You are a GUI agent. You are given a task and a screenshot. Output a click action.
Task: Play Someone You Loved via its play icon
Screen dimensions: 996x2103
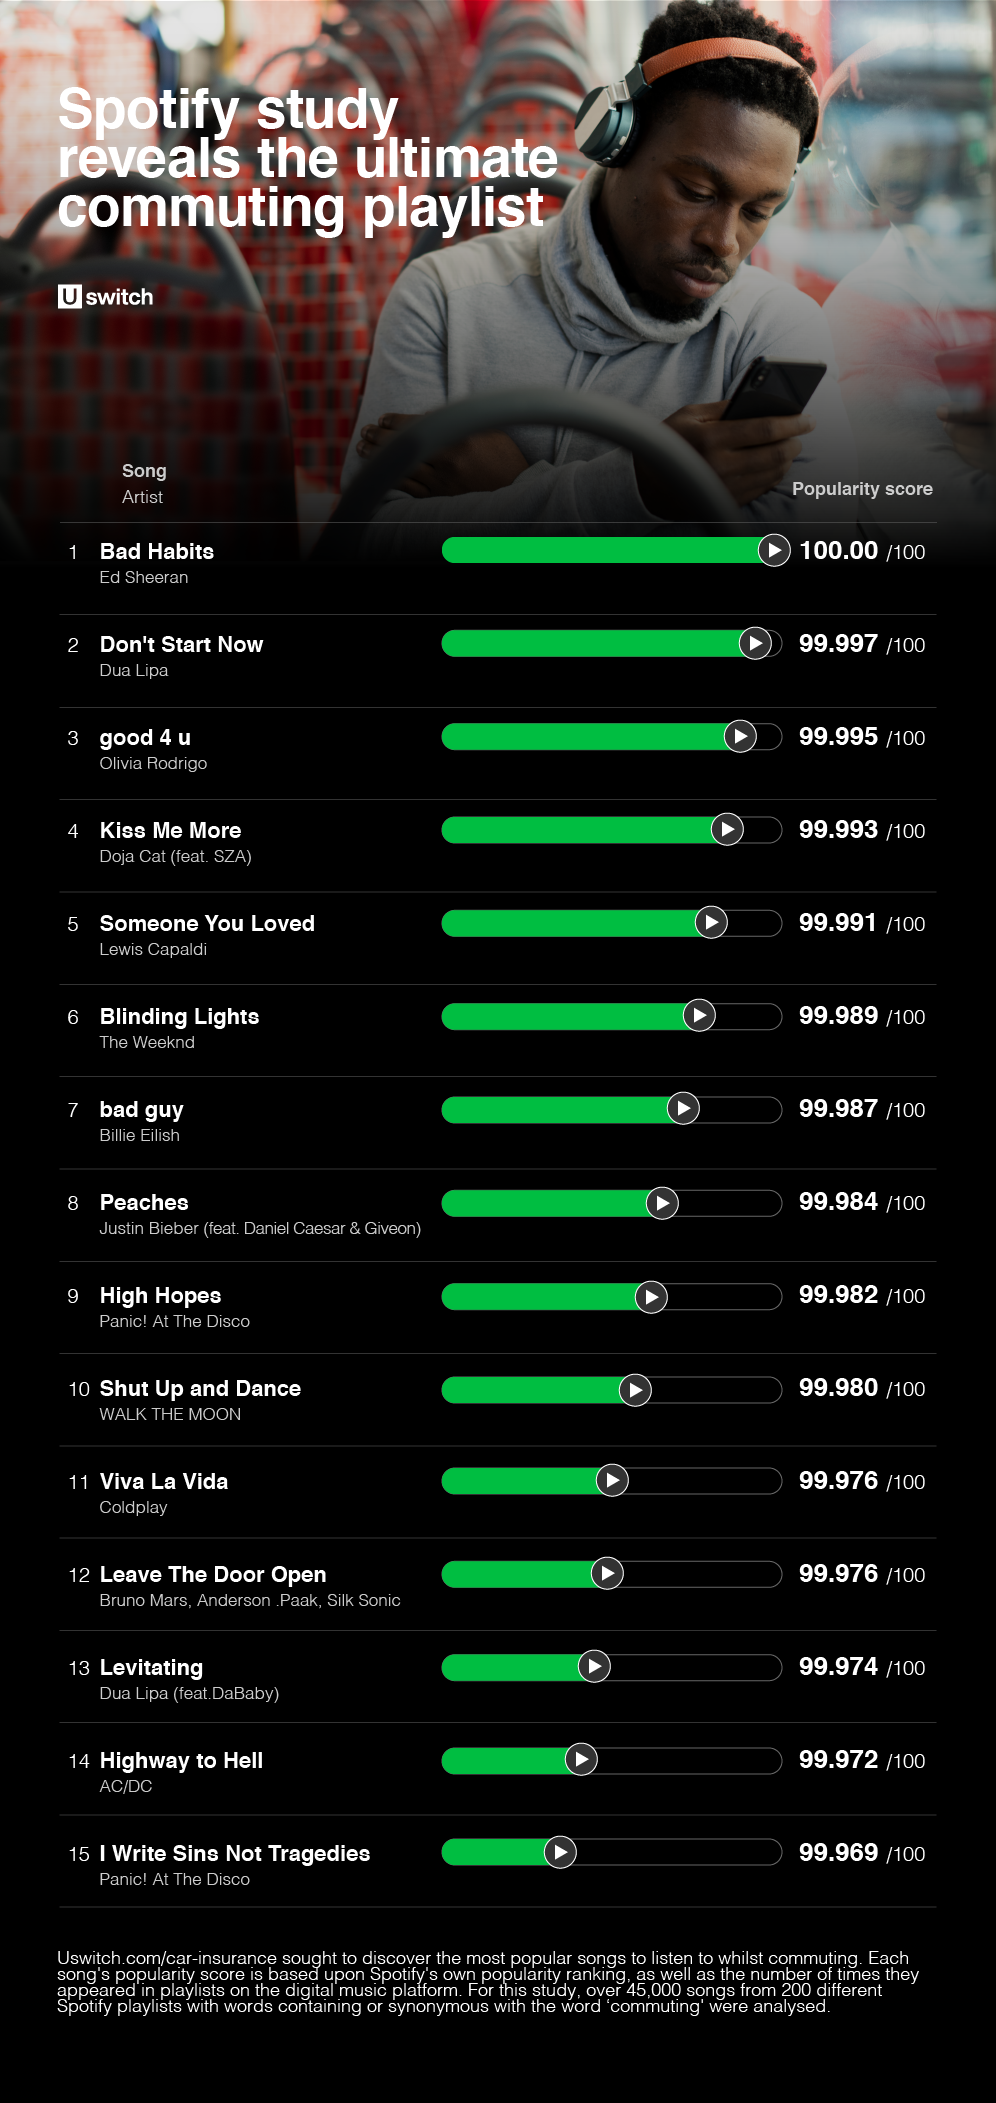(711, 922)
